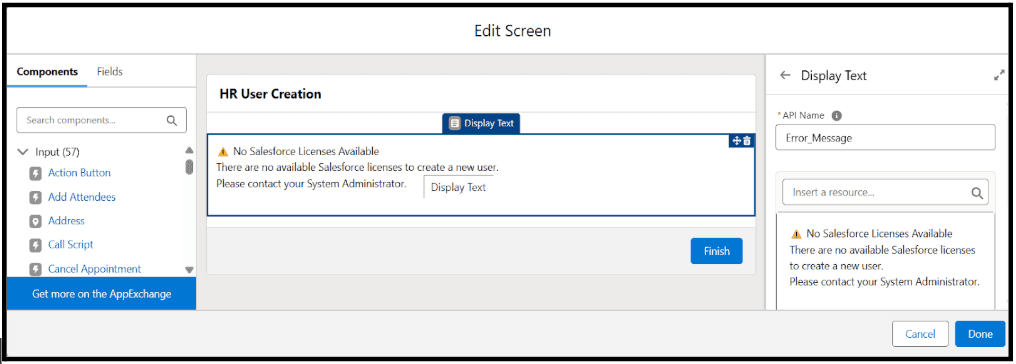Click the Display Text tooltip label

point(458,188)
